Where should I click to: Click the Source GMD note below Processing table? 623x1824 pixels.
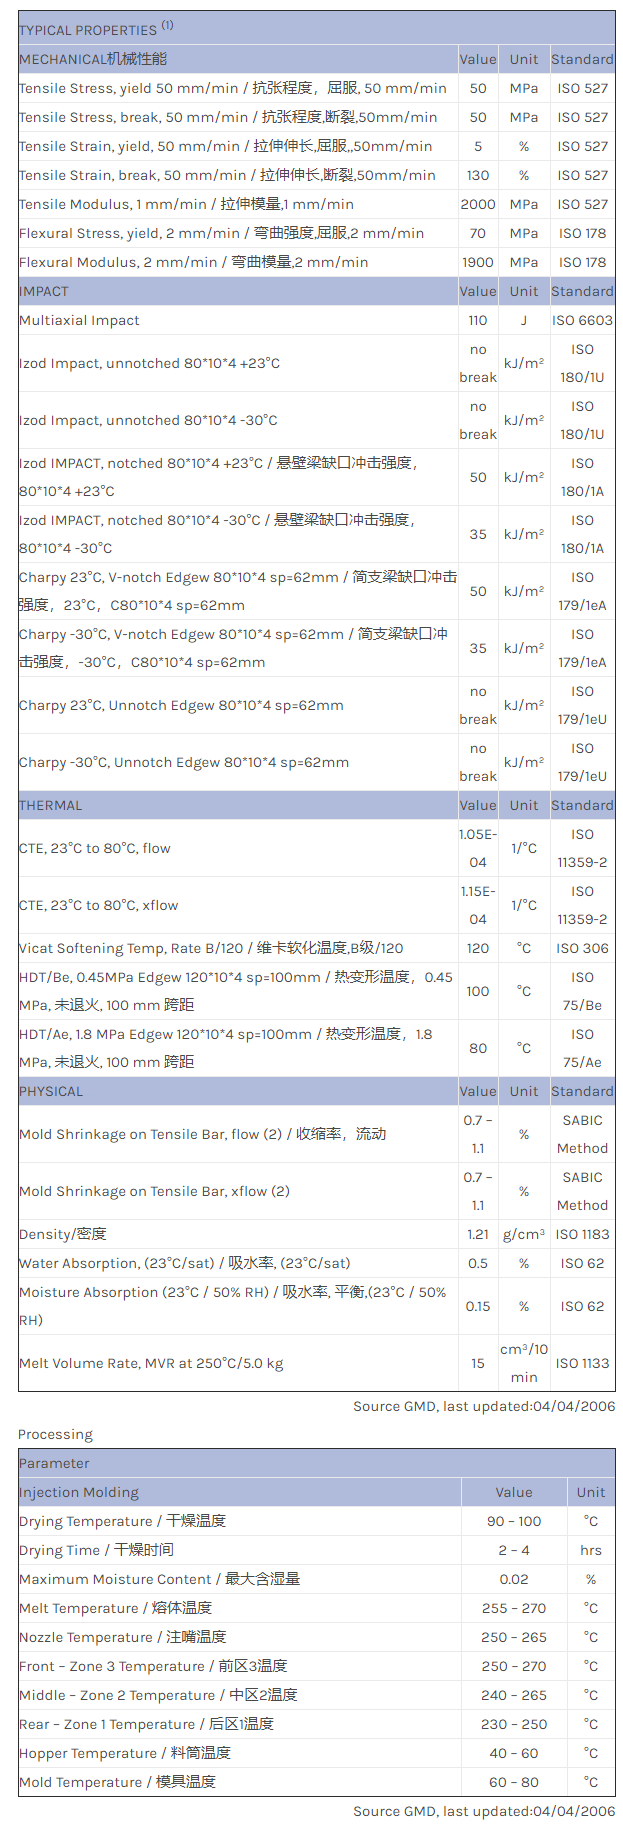pyautogui.click(x=484, y=1811)
